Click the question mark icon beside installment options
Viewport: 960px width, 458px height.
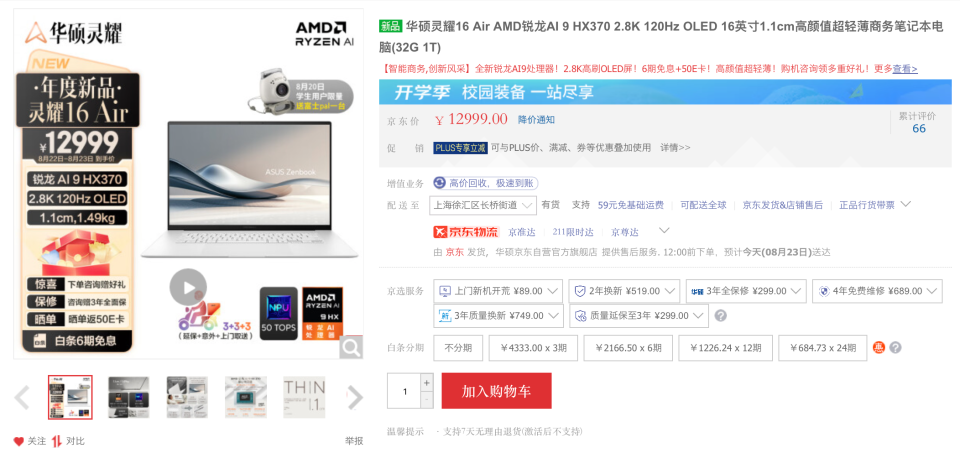coord(895,348)
